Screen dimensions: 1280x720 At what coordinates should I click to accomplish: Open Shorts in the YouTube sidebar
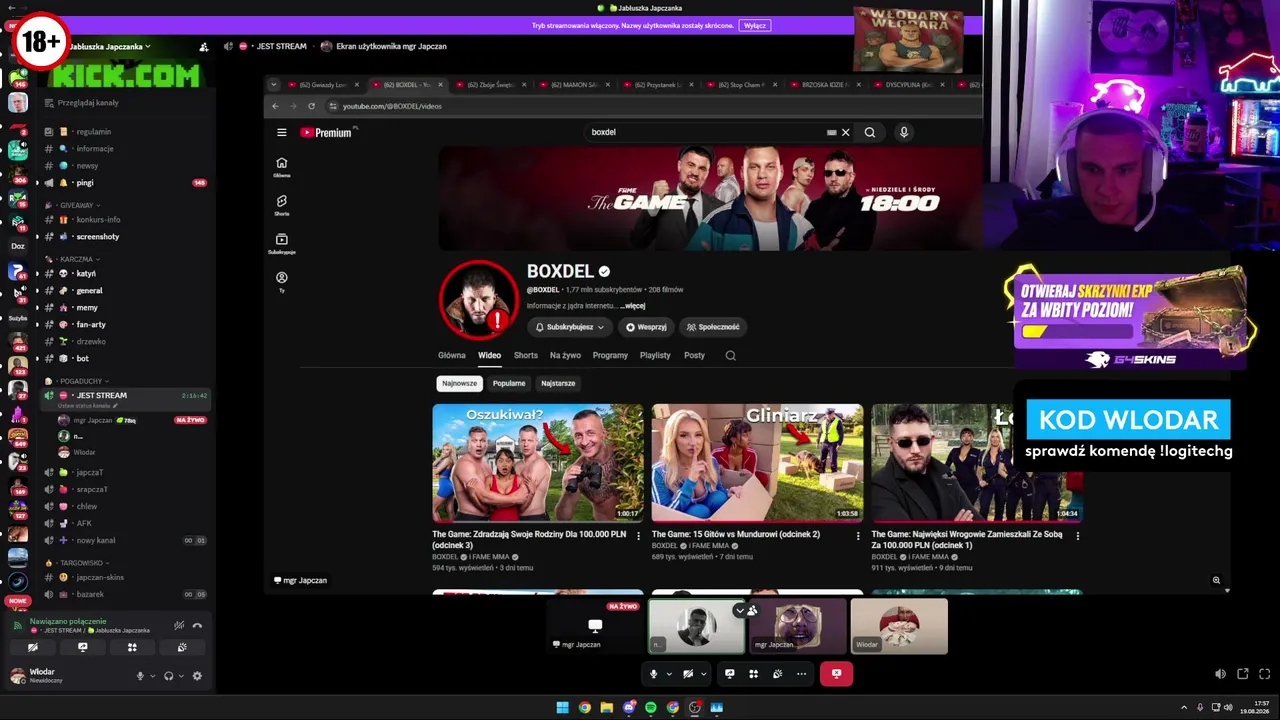(282, 205)
